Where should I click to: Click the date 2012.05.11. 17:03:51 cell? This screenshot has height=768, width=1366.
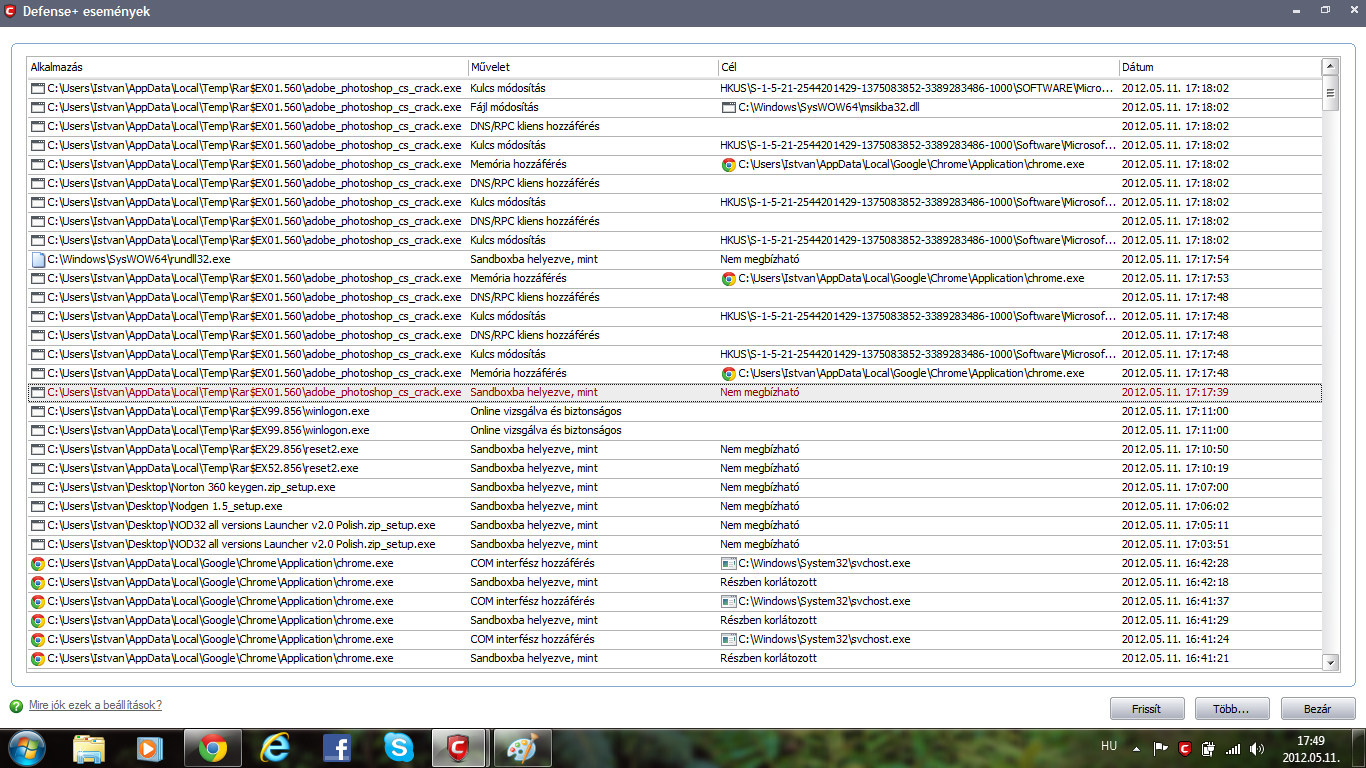tap(1175, 544)
